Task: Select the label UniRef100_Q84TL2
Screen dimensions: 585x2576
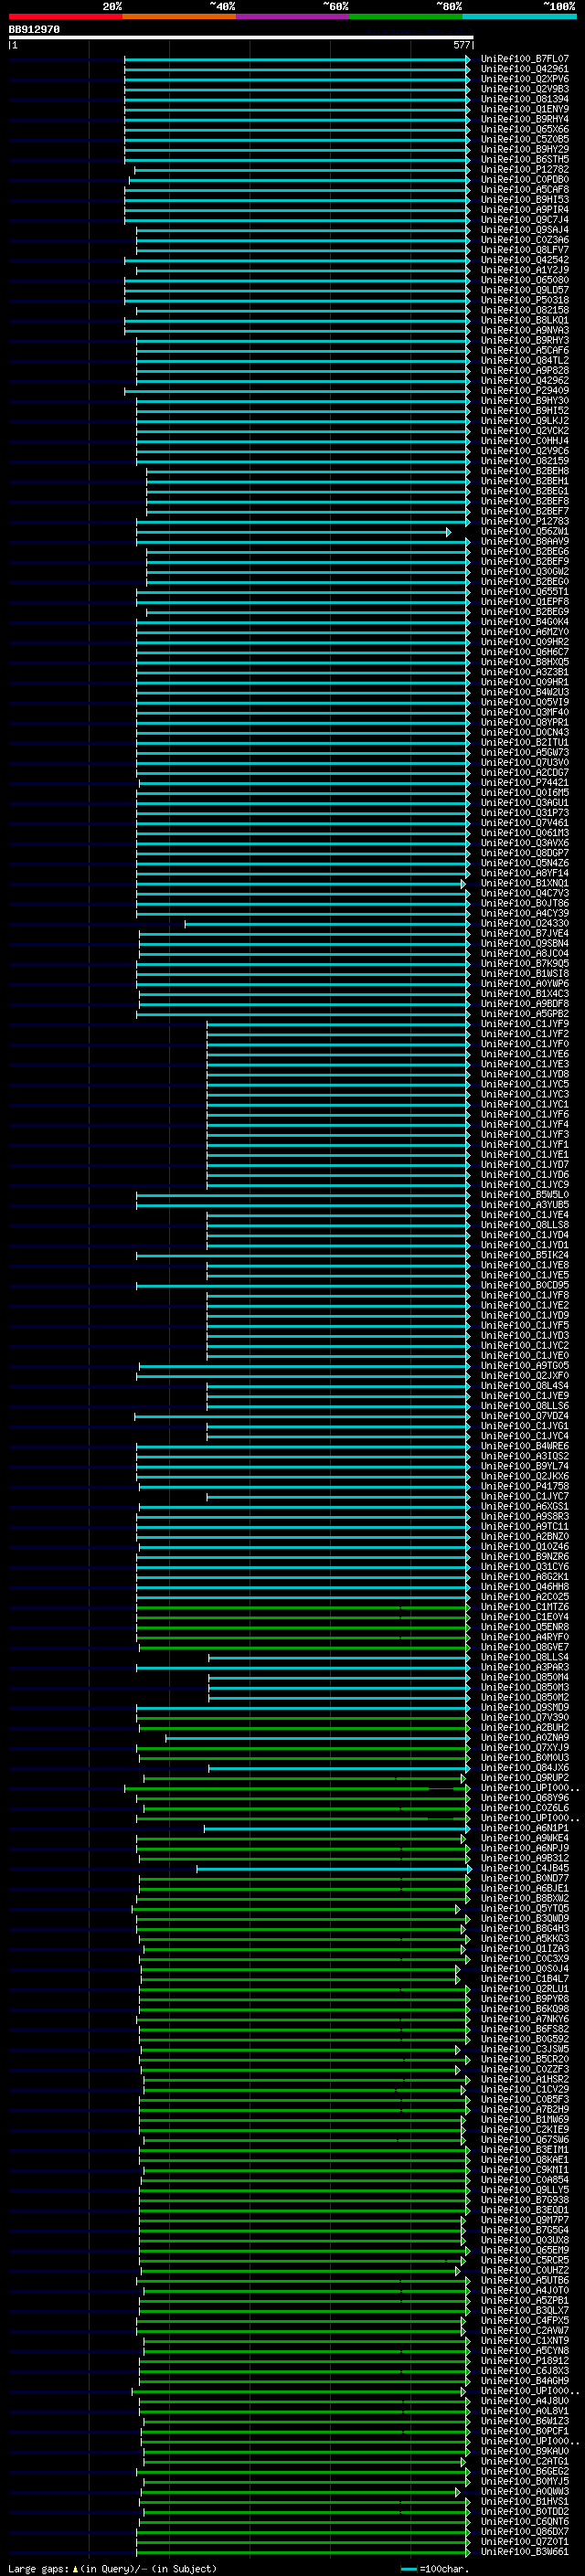Action: tap(525, 360)
